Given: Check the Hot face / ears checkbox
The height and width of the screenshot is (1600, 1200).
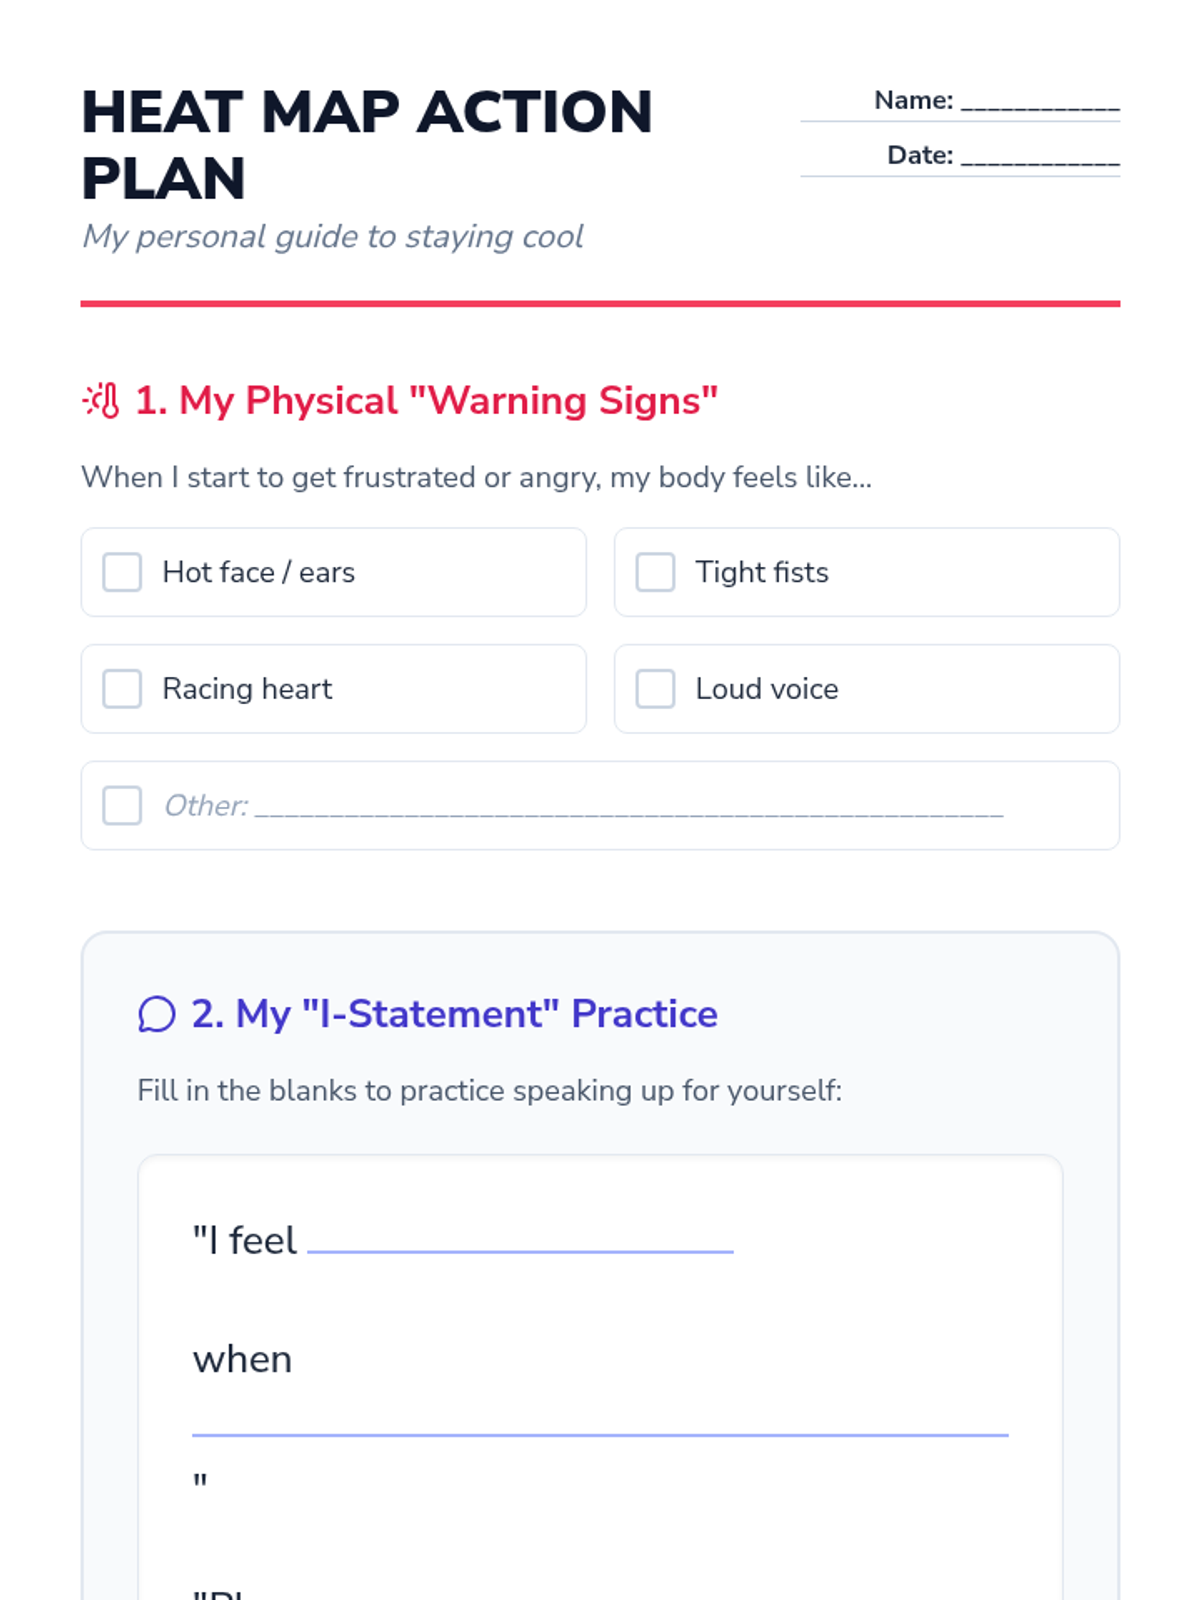Looking at the screenshot, I should pyautogui.click(x=122, y=573).
